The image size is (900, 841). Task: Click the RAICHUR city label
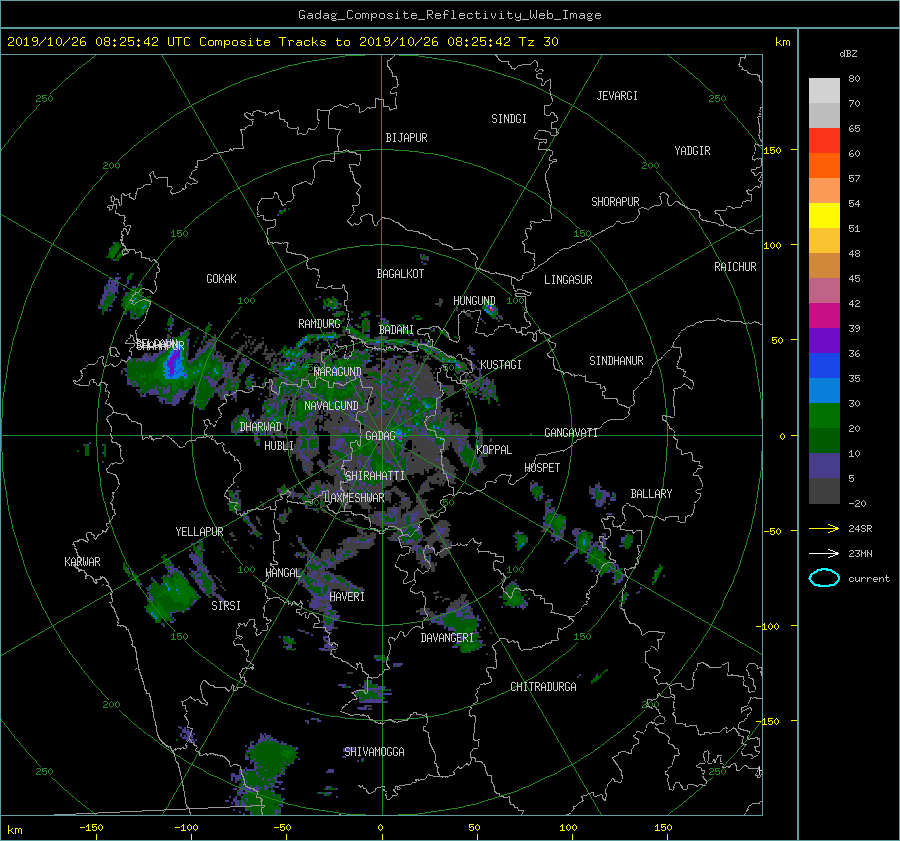tap(735, 267)
